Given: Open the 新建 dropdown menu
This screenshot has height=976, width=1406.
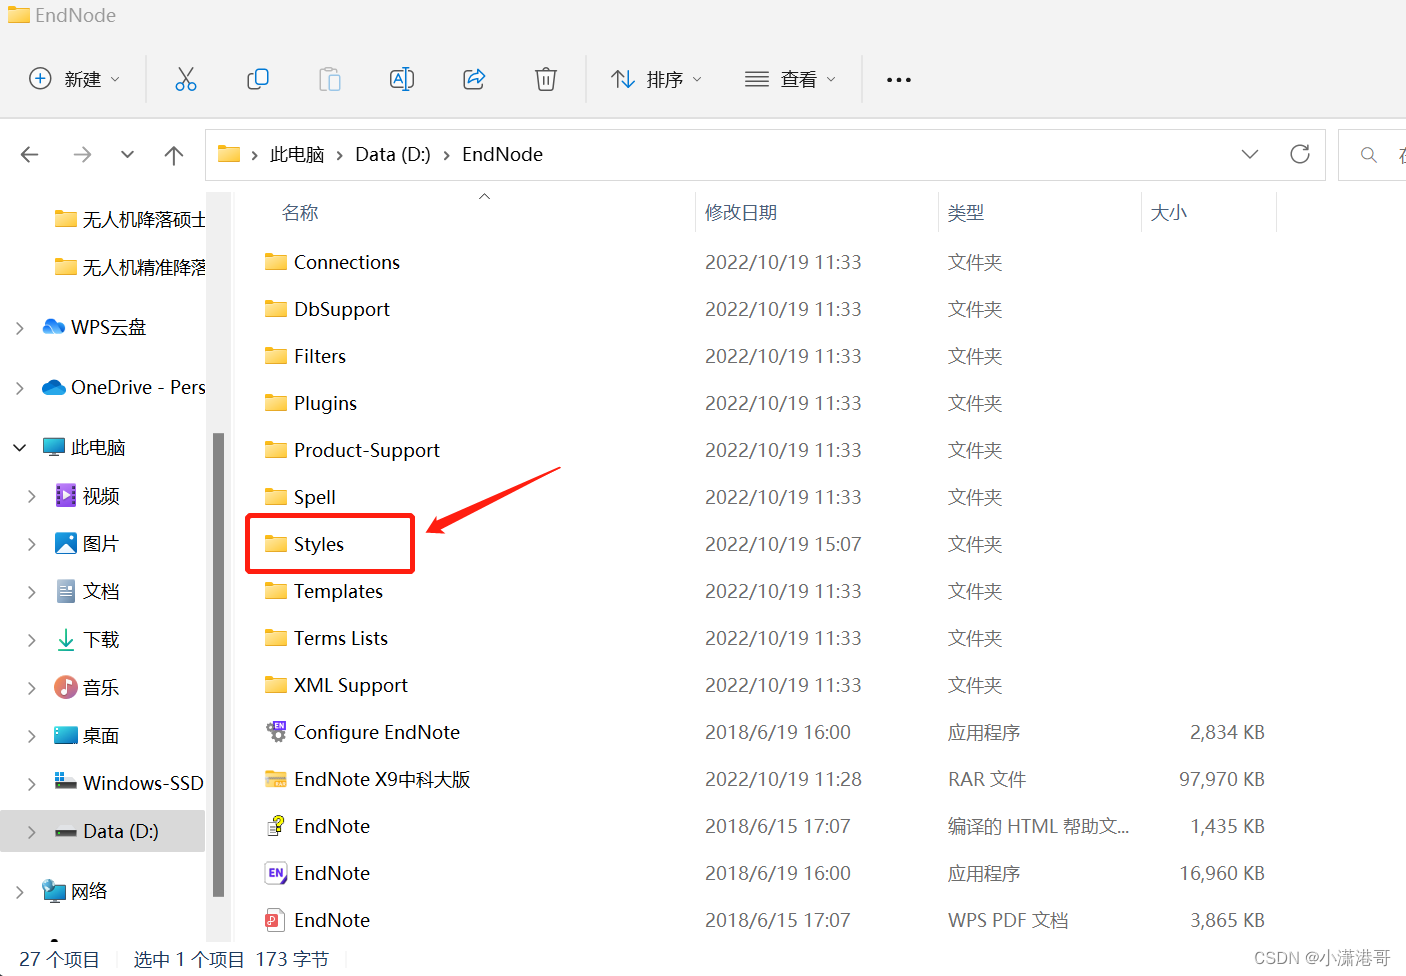Looking at the screenshot, I should click(x=75, y=79).
